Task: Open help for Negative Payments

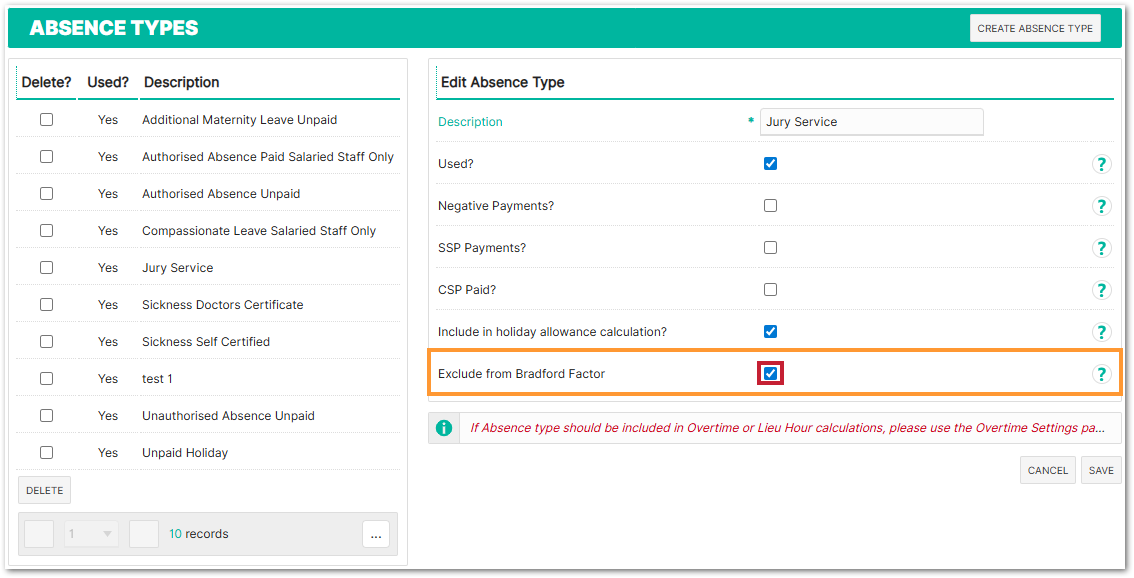Action: tap(1101, 206)
